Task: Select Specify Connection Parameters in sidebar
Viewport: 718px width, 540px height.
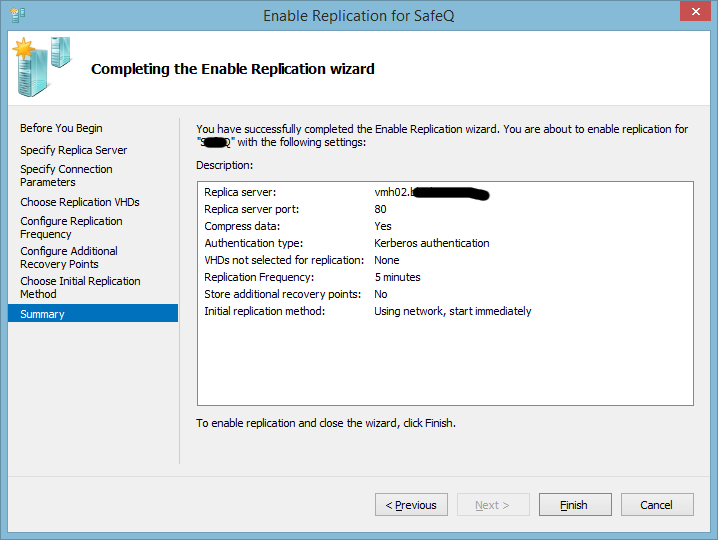Action: 66,176
